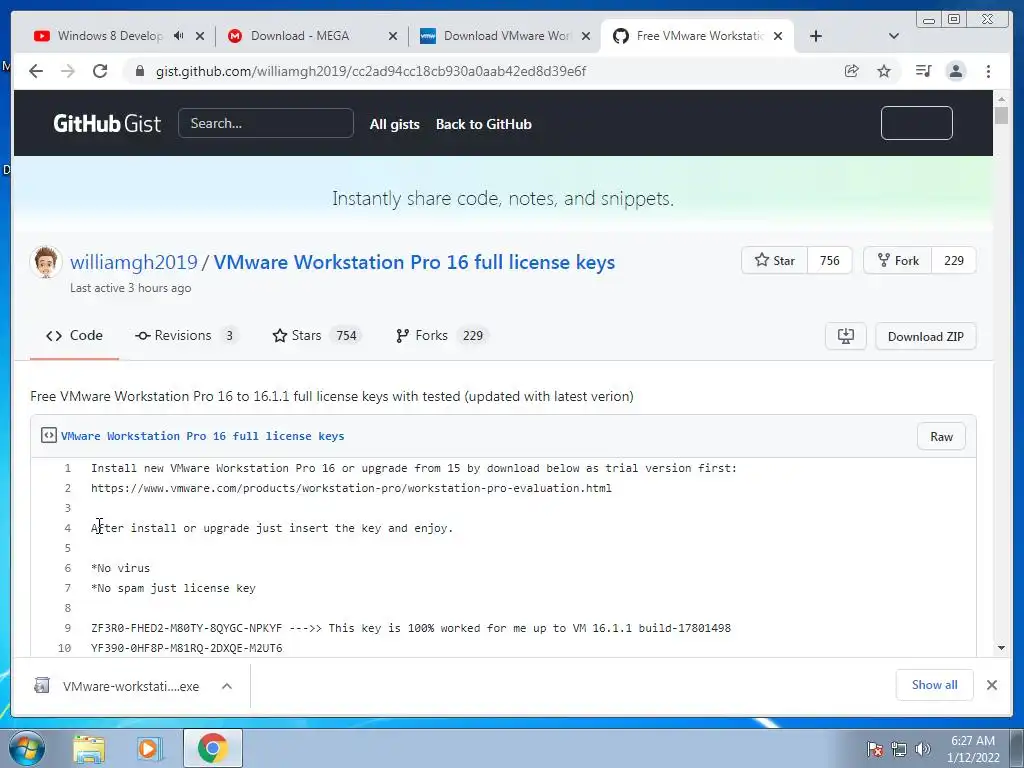Click the vmware.com evaluation URL on line 2

[351, 488]
